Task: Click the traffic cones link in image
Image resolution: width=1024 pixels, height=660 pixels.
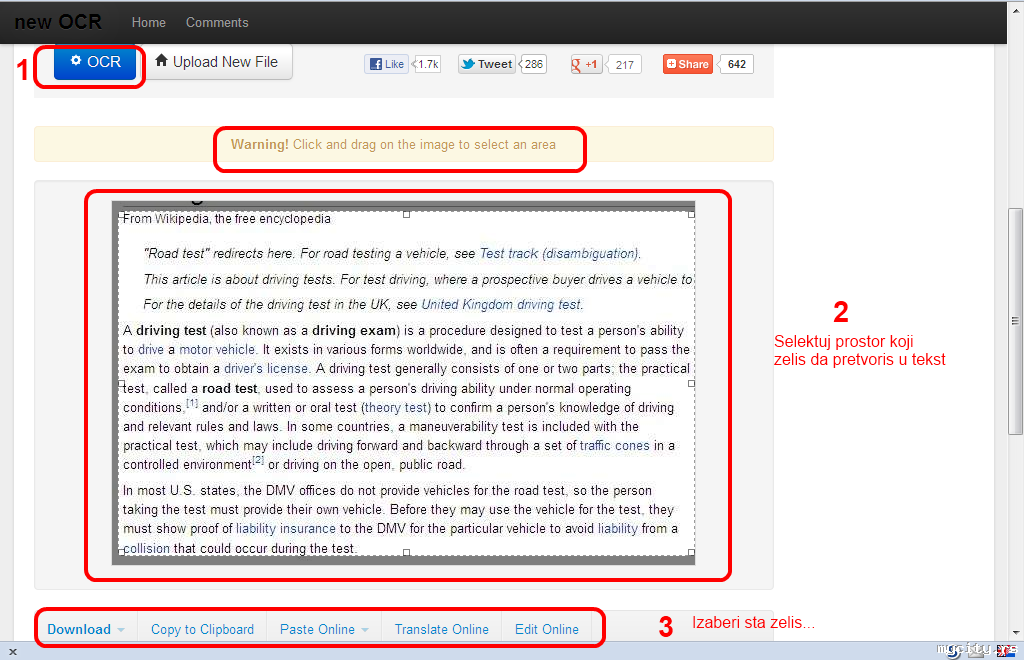Action: coord(615,445)
